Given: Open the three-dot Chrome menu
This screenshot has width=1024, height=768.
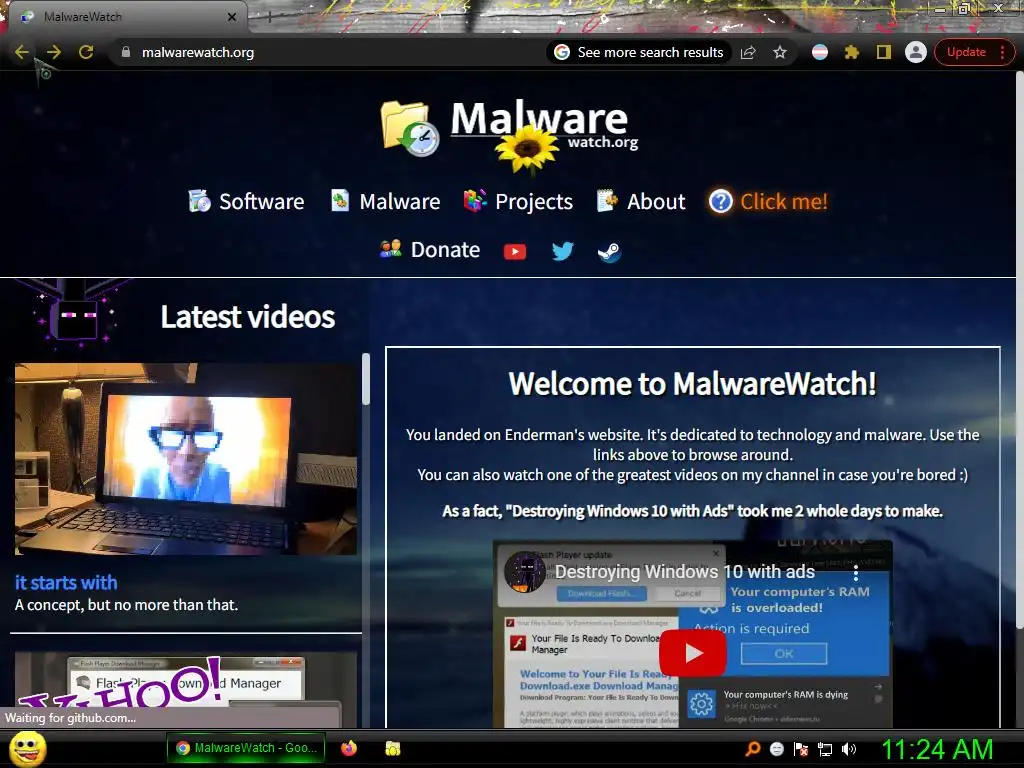Looking at the screenshot, I should (x=1002, y=52).
